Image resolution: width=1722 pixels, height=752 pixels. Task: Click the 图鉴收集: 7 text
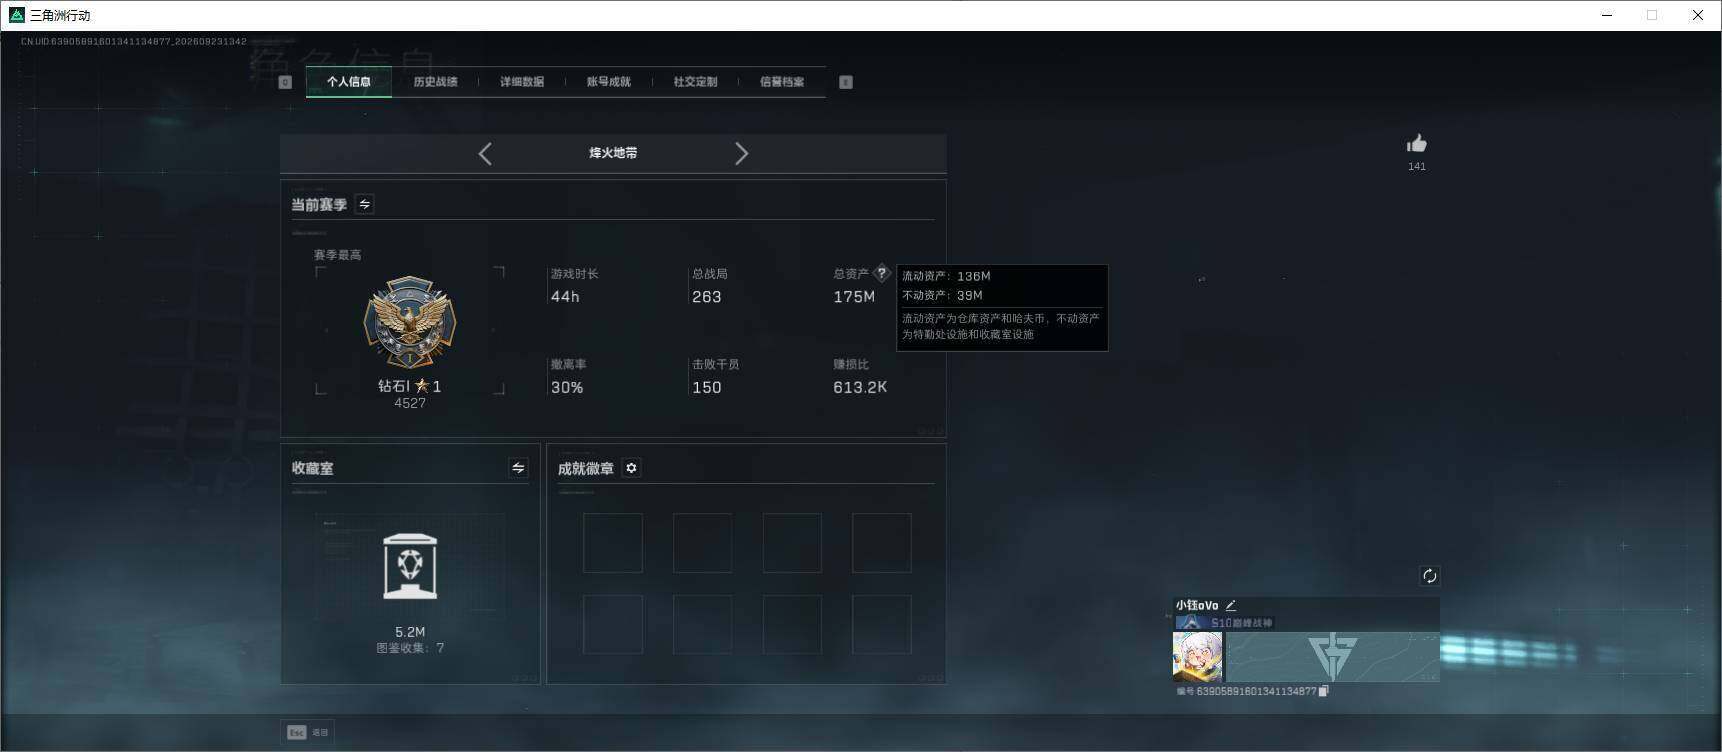410,648
